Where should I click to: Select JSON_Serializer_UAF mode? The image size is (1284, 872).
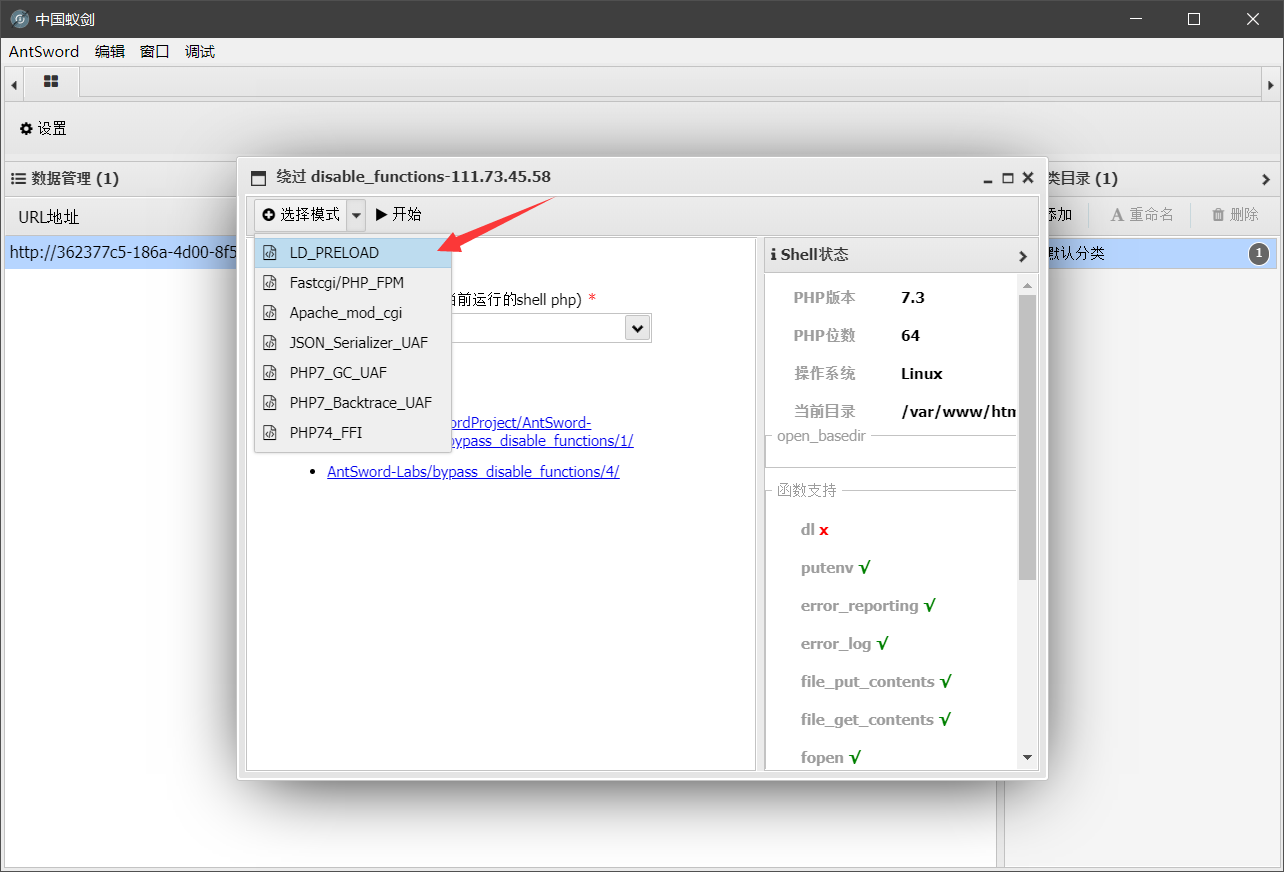click(353, 343)
